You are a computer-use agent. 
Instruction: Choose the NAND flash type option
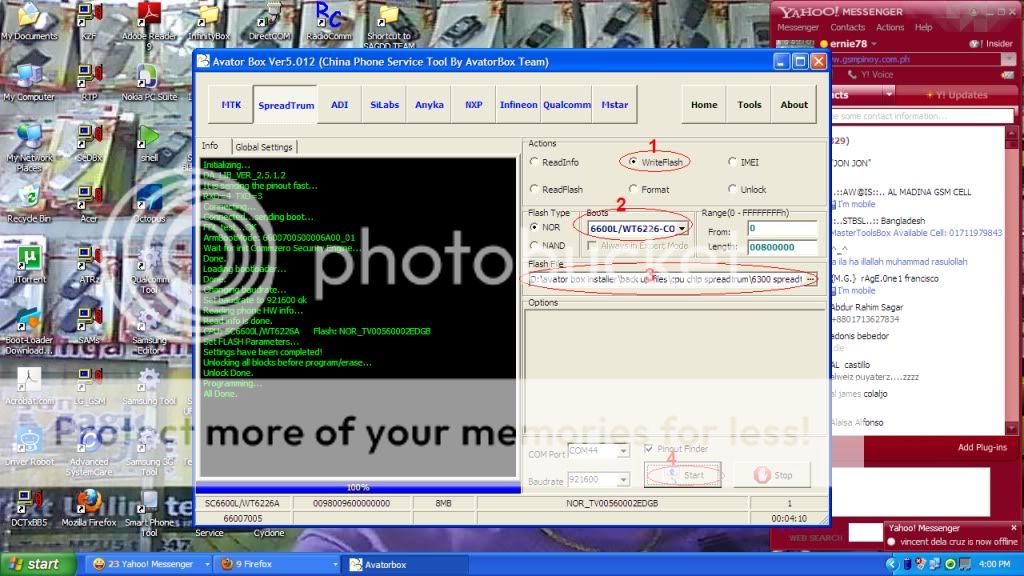(535, 245)
